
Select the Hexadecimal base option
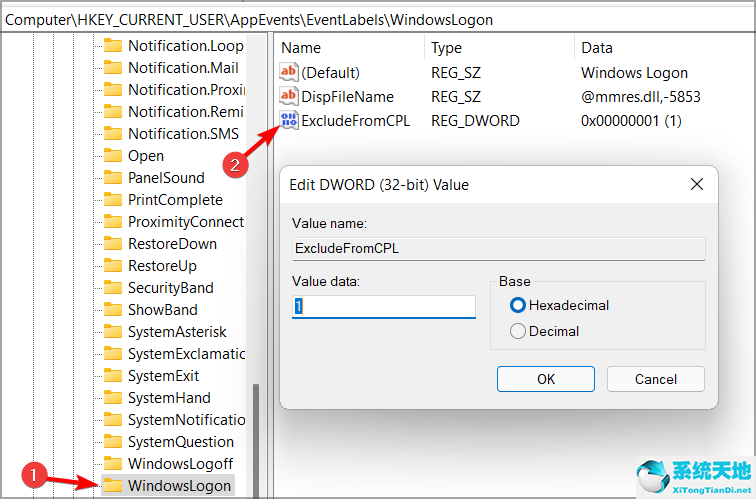(x=518, y=305)
